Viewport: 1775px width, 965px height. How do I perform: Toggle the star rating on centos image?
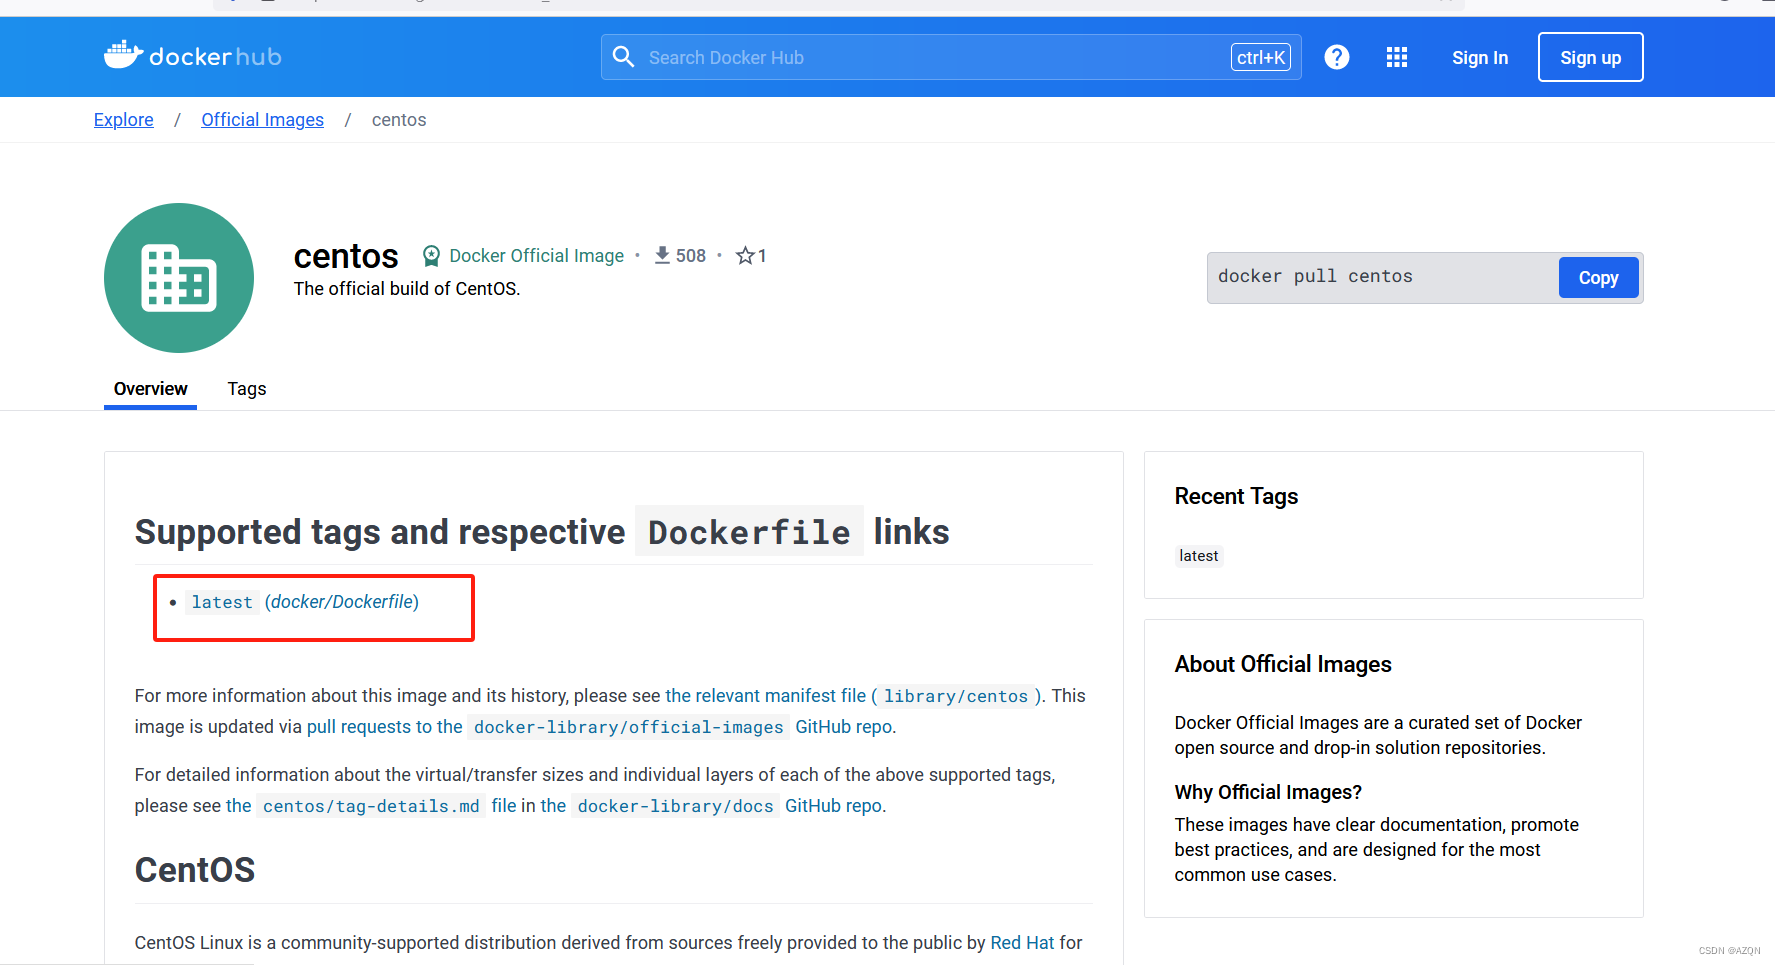coord(744,255)
